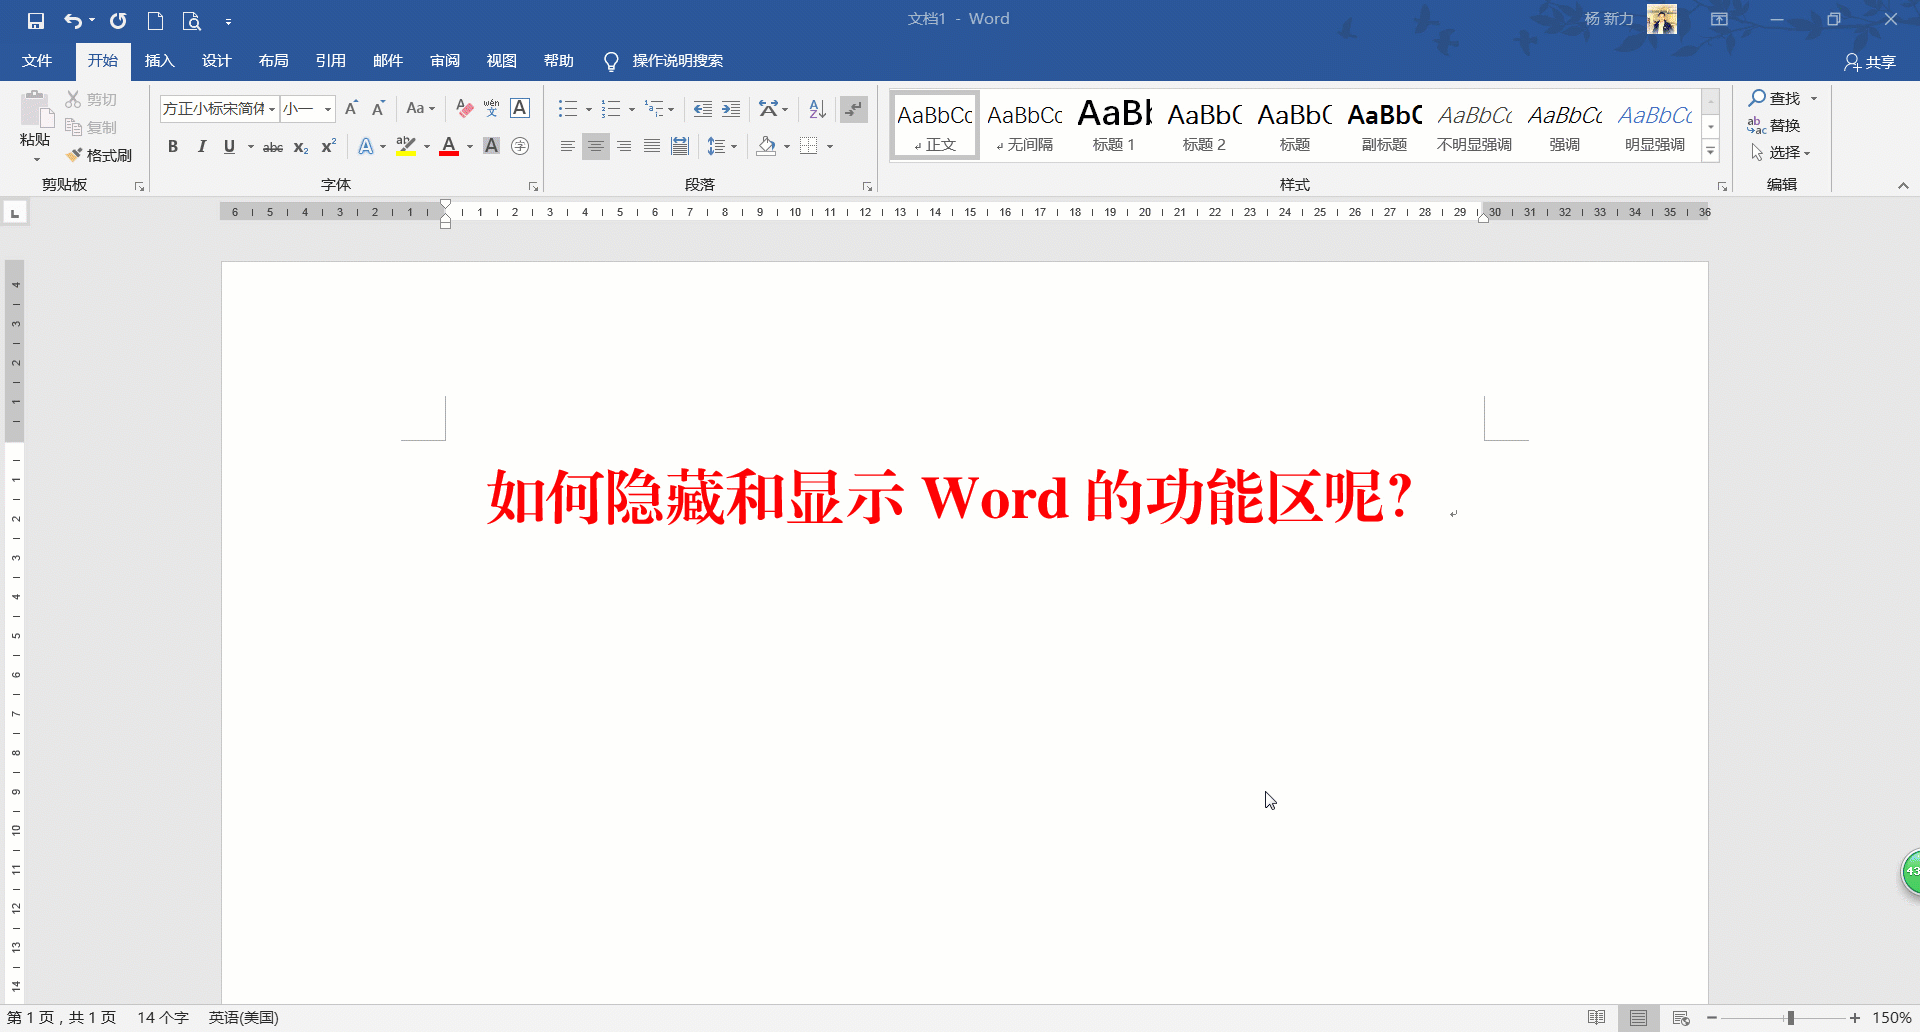Apply strikethrough to the text
Viewport: 1920px width, 1032px height.
pyautogui.click(x=272, y=147)
